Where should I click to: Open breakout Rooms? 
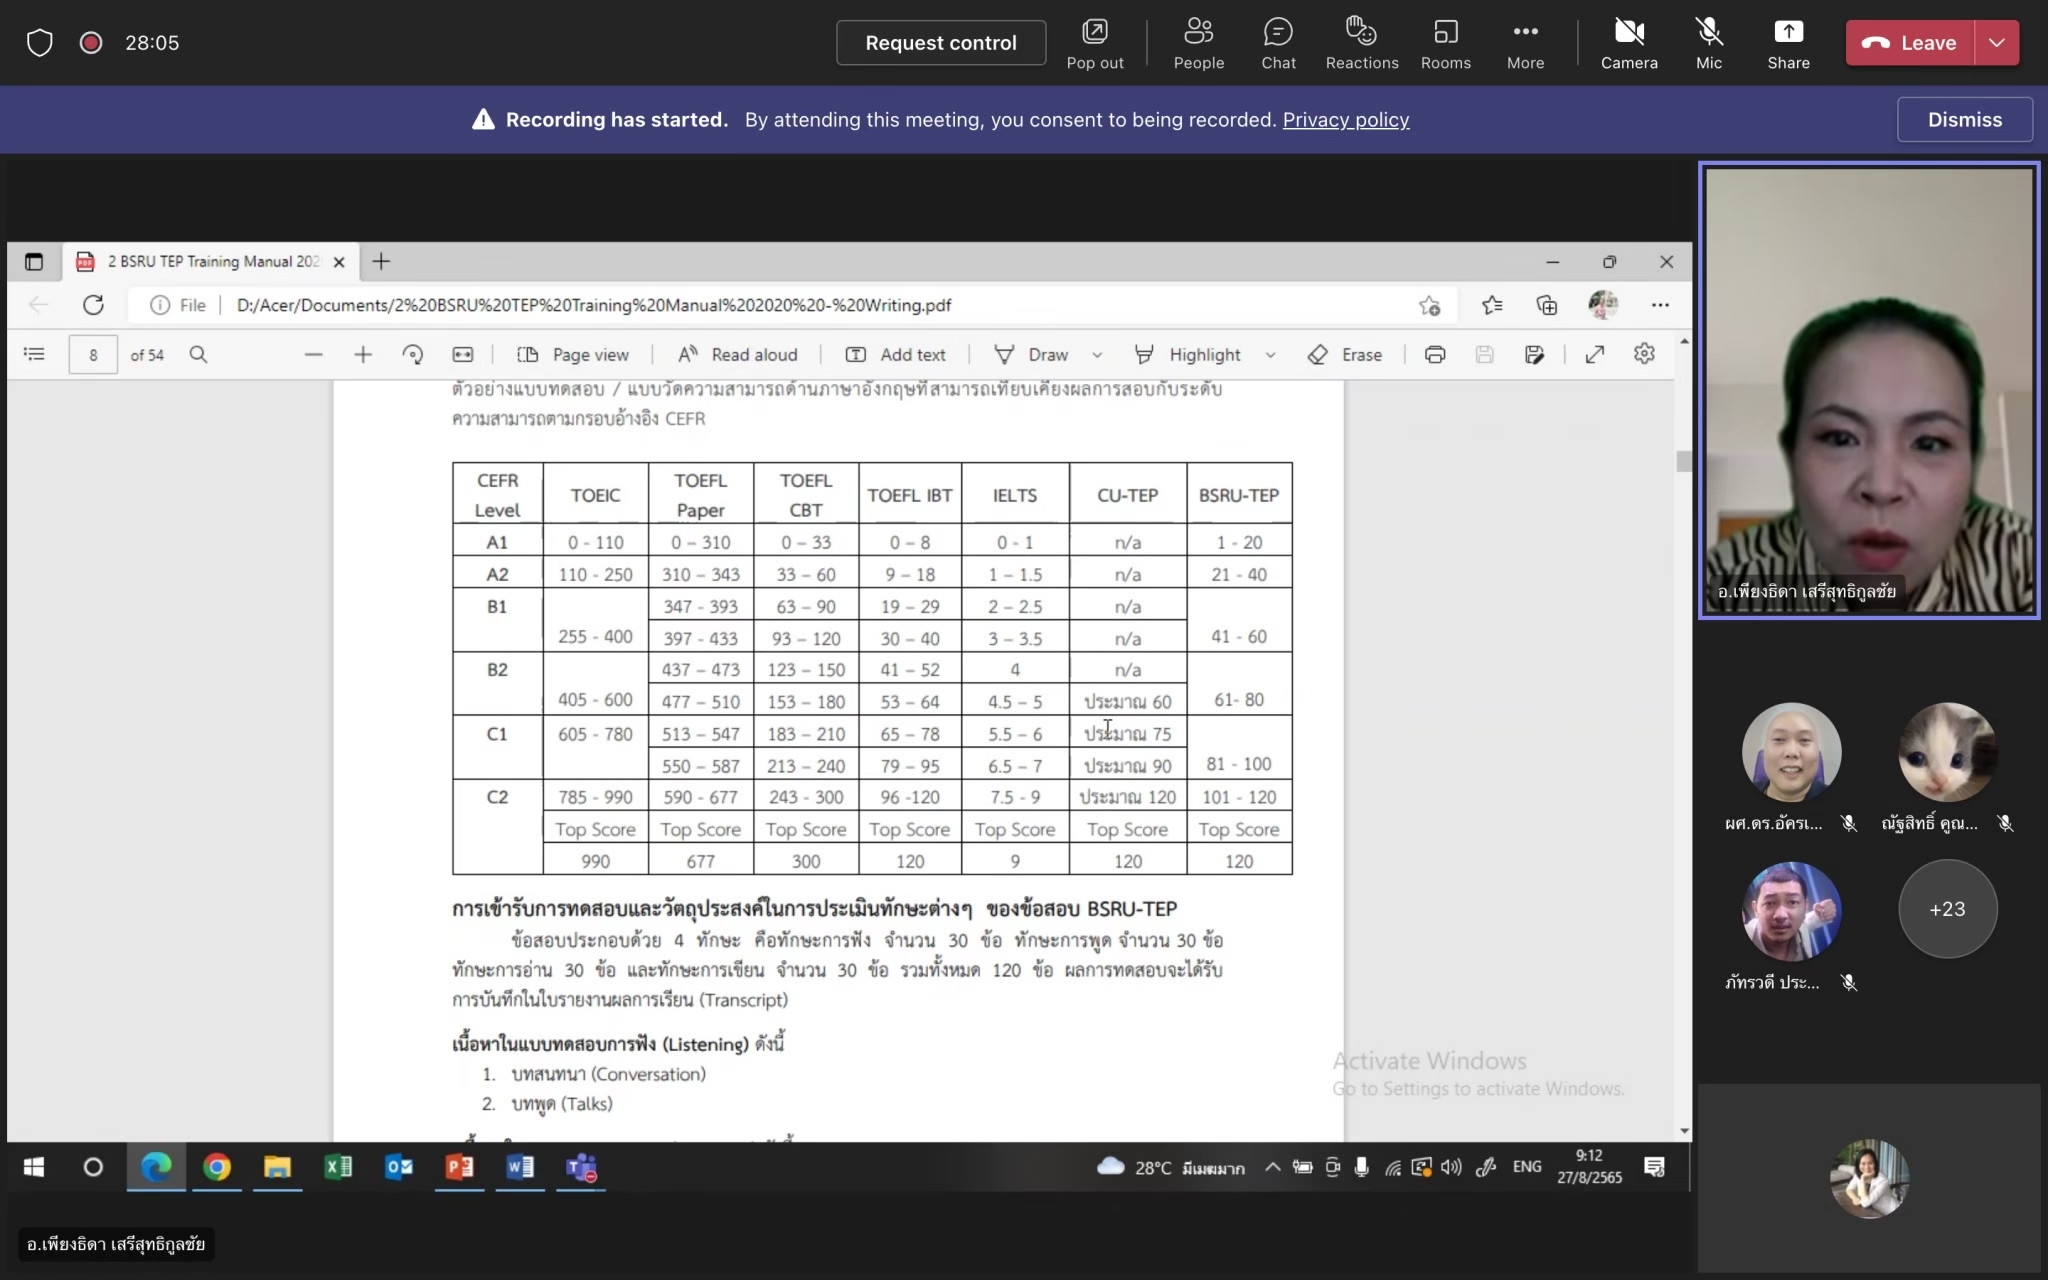tap(1445, 43)
